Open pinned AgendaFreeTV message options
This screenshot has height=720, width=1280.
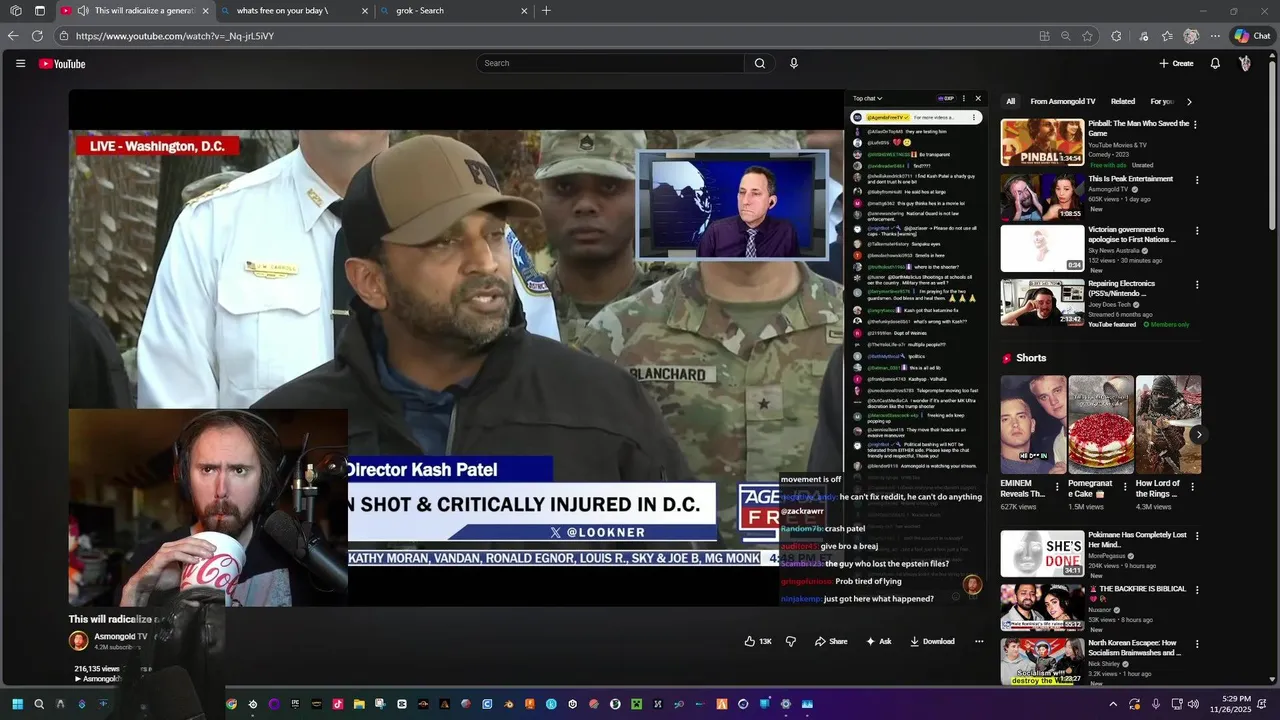[974, 117]
